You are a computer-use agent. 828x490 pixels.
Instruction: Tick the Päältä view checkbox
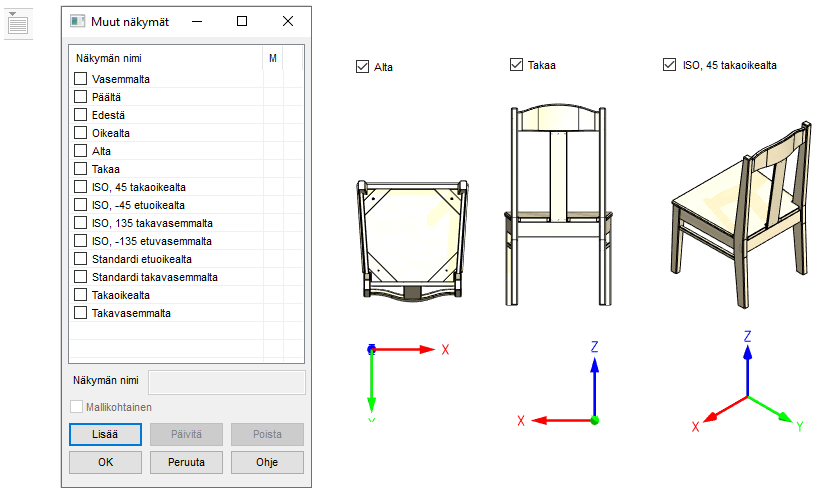81,97
